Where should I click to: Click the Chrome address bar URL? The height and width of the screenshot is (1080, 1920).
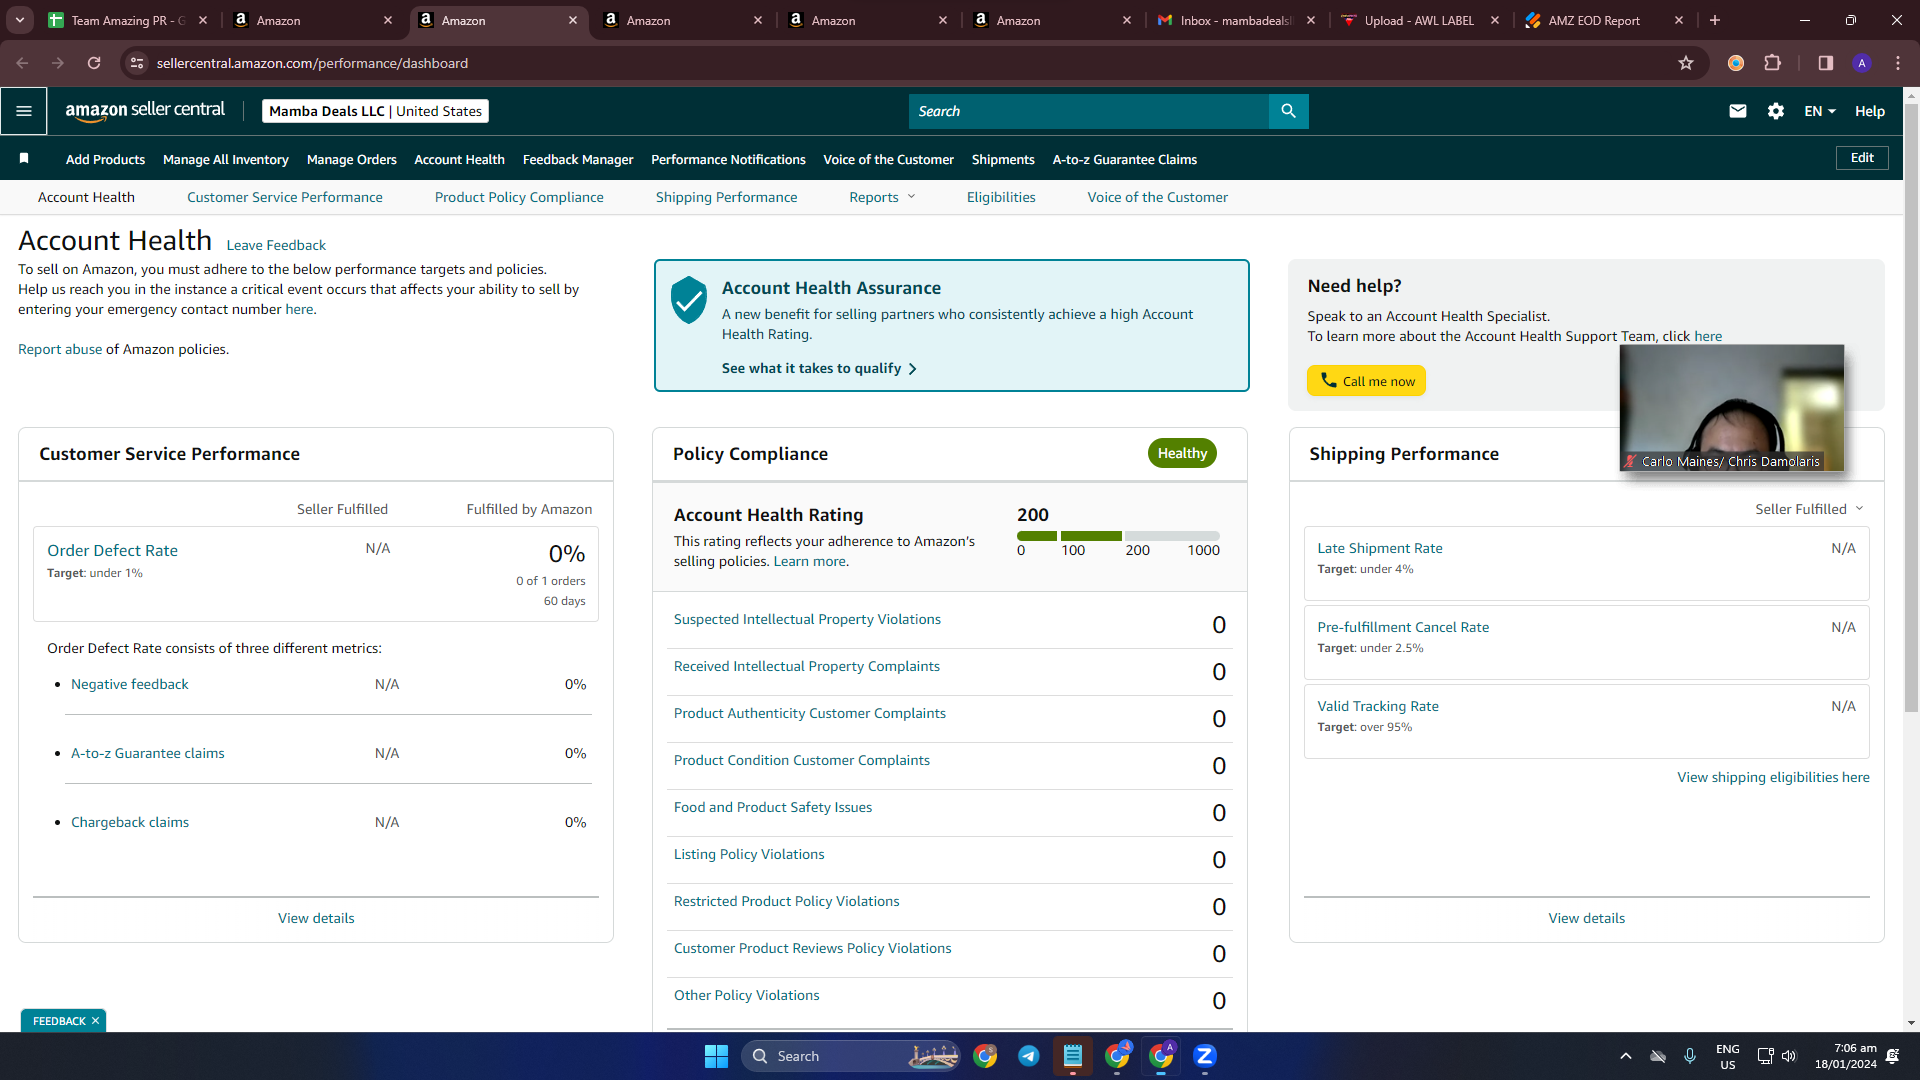[312, 63]
